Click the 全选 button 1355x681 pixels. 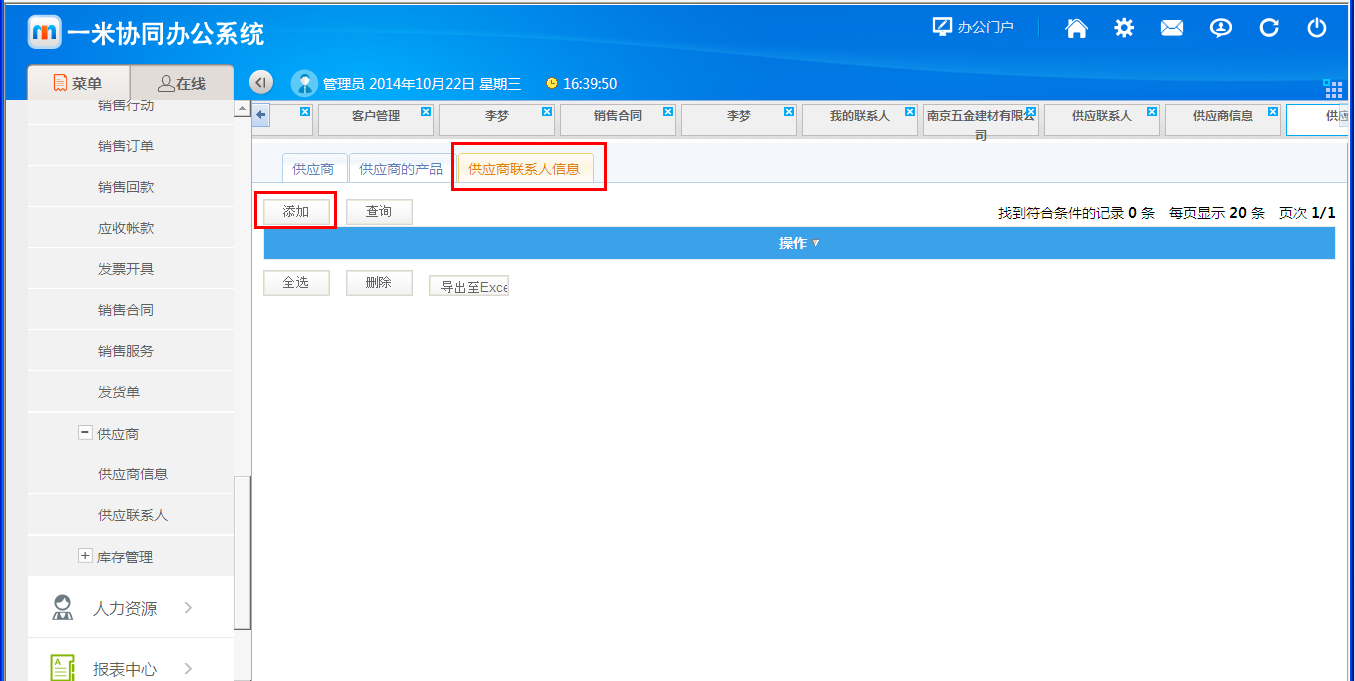click(x=296, y=283)
